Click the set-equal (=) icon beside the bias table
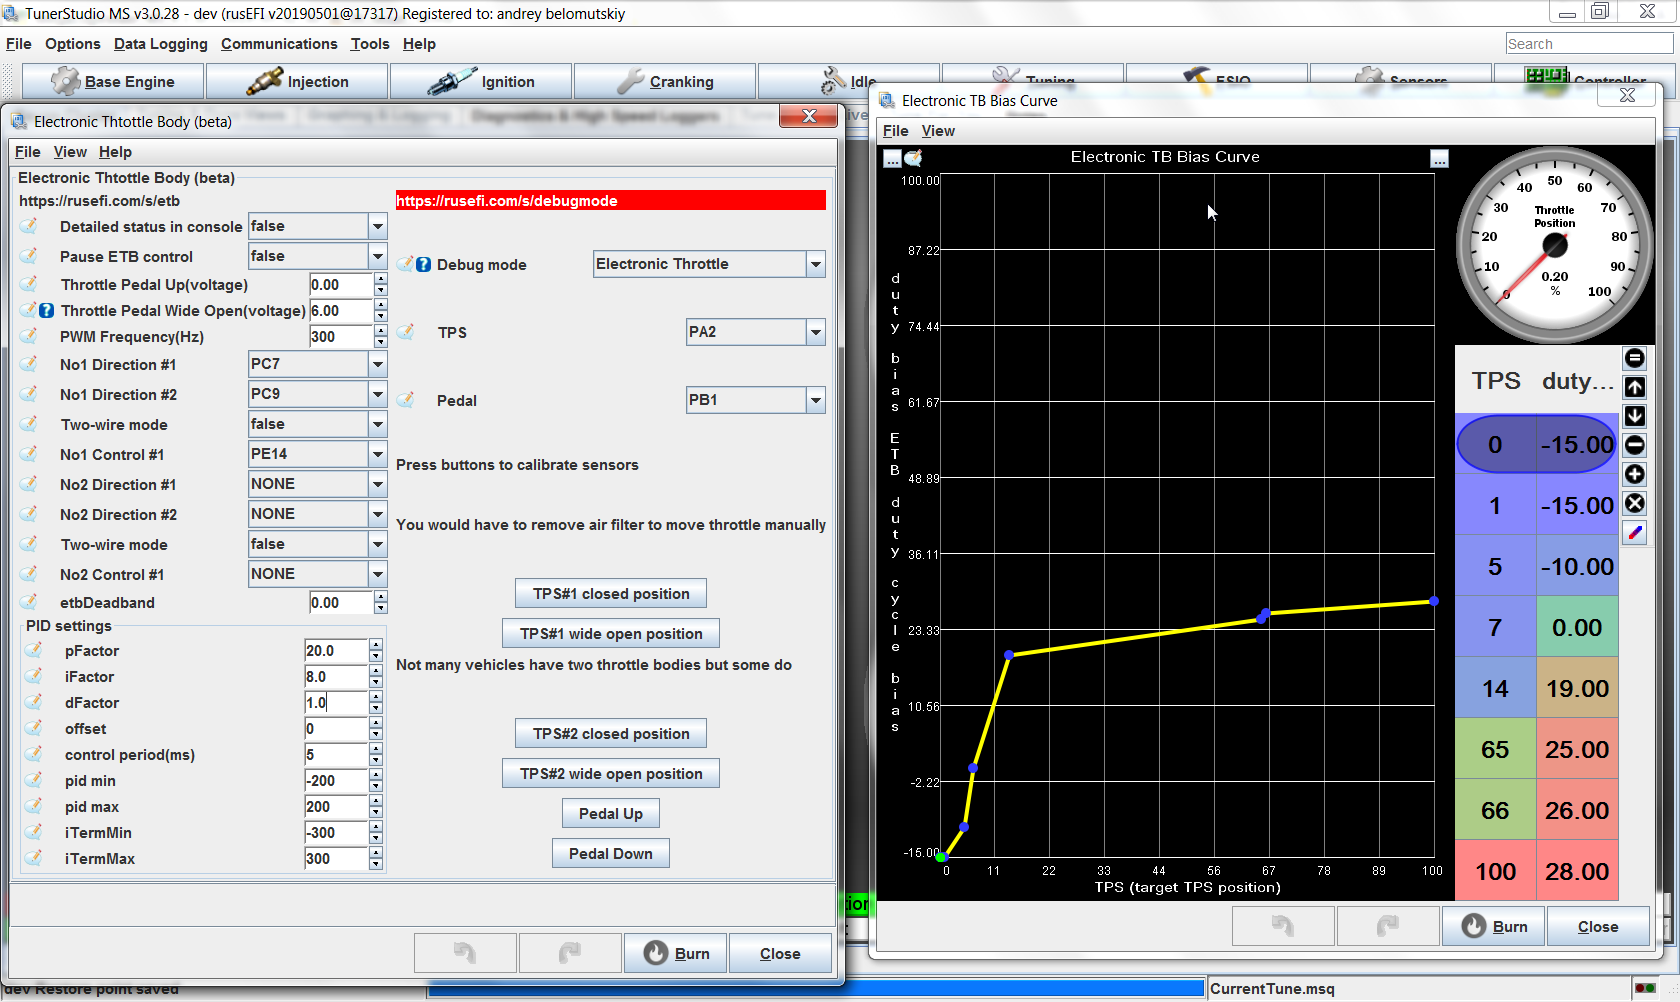The image size is (1680, 1002). click(1634, 358)
